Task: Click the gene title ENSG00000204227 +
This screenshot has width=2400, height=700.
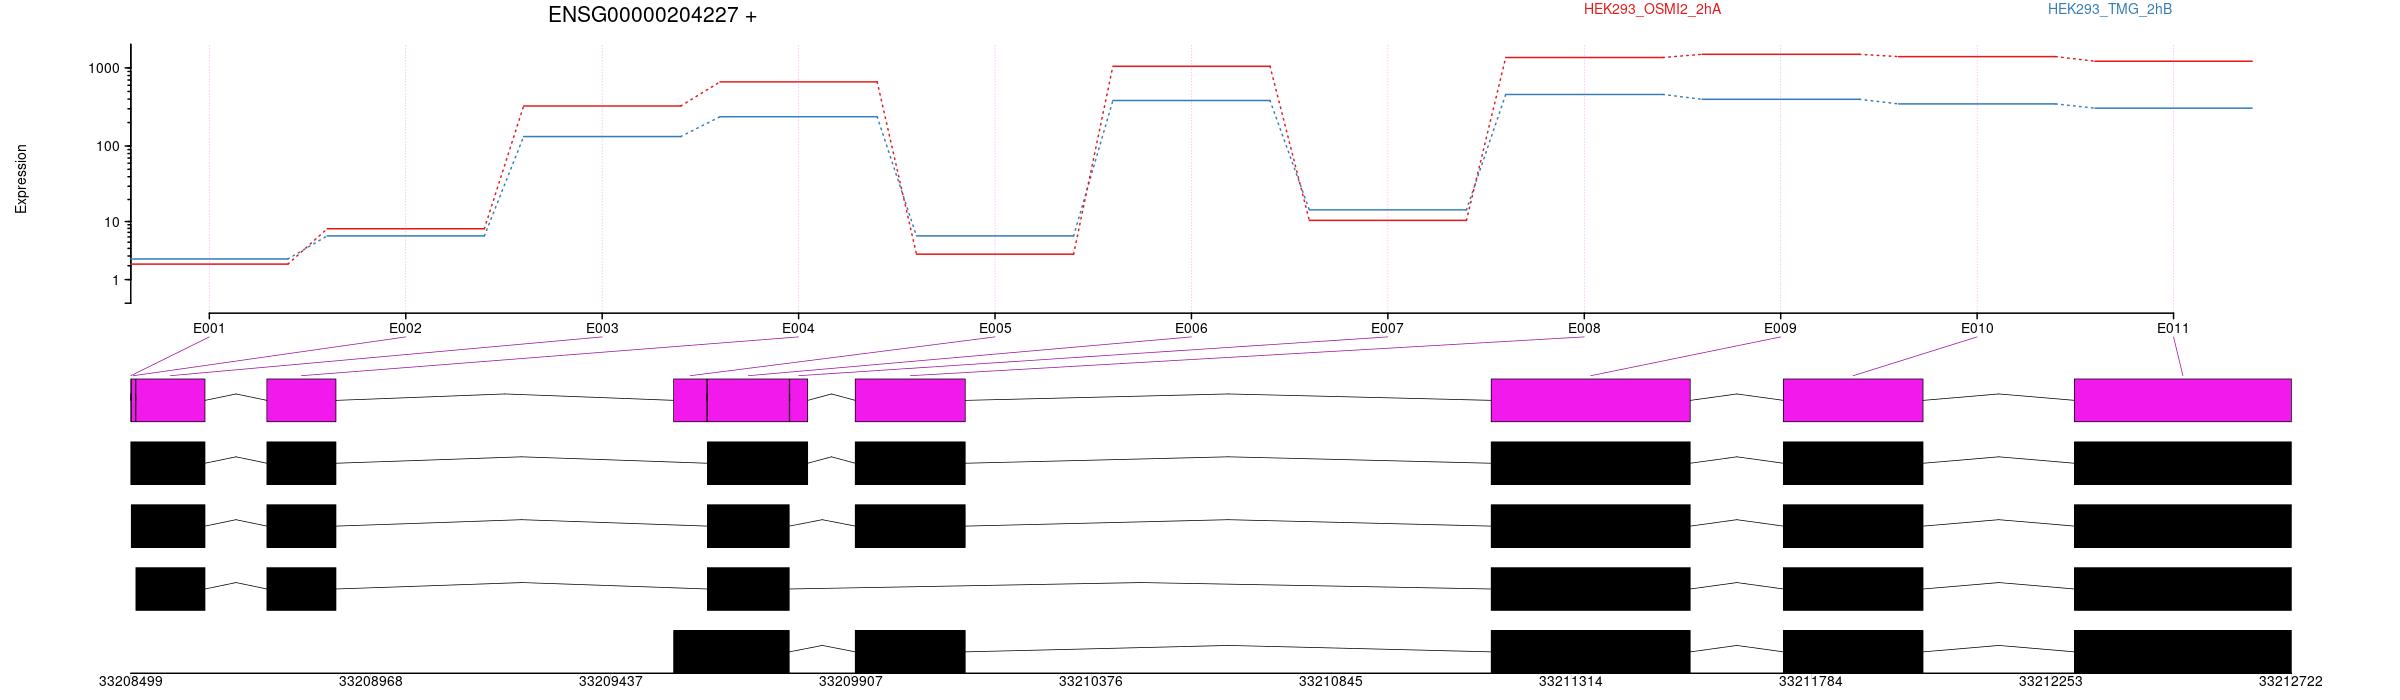Action: click(652, 15)
